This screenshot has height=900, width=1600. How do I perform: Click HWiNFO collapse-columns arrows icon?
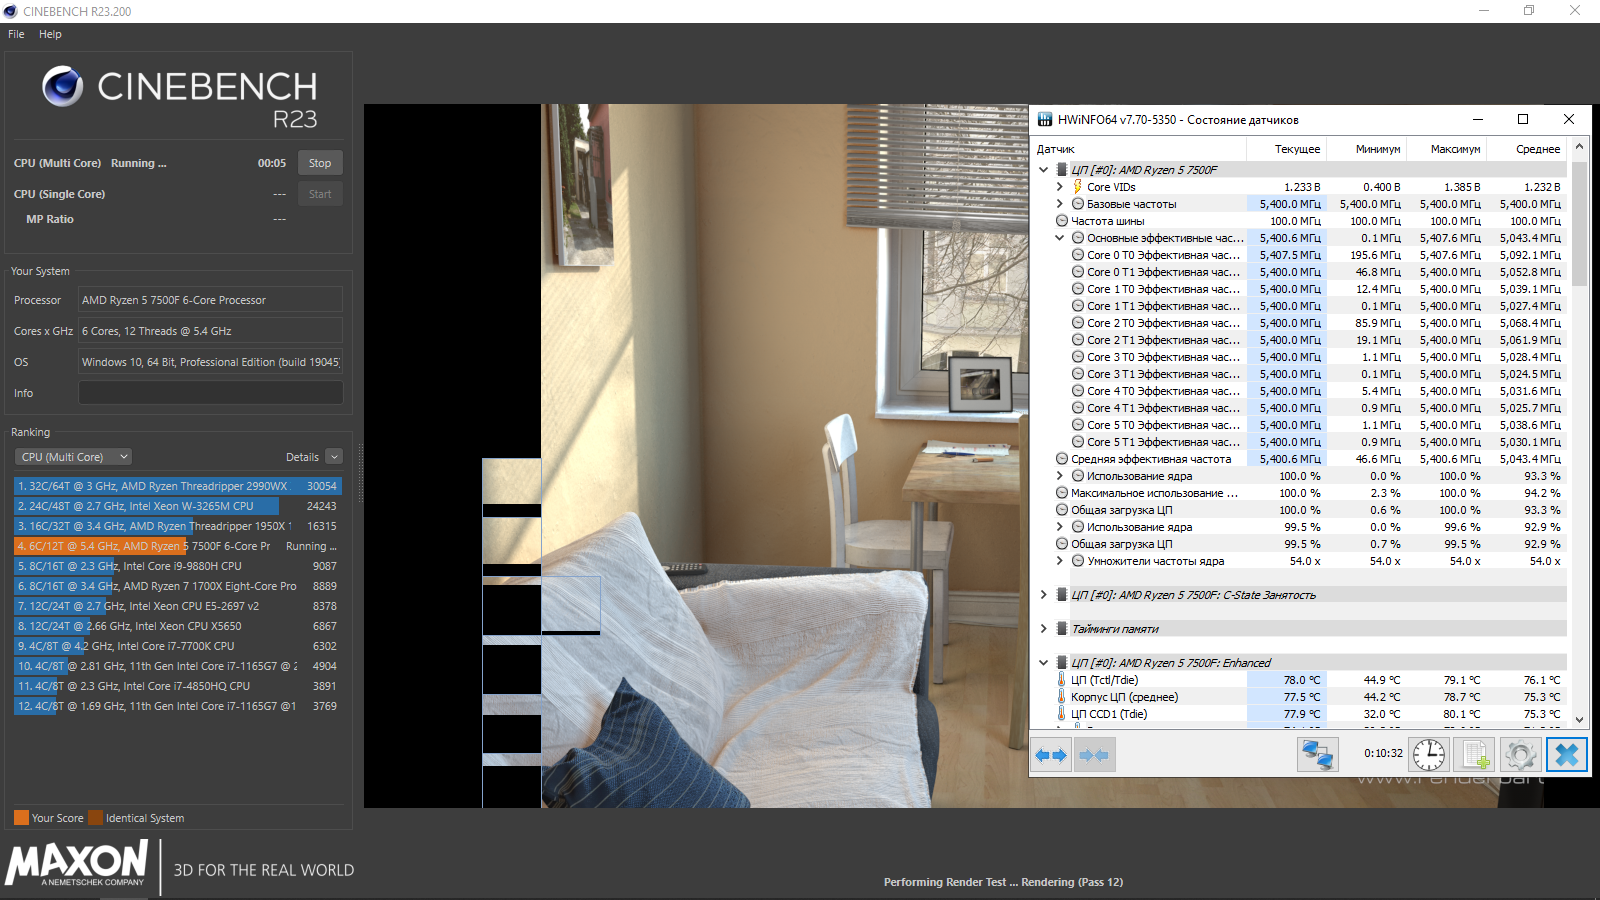pyautogui.click(x=1094, y=755)
